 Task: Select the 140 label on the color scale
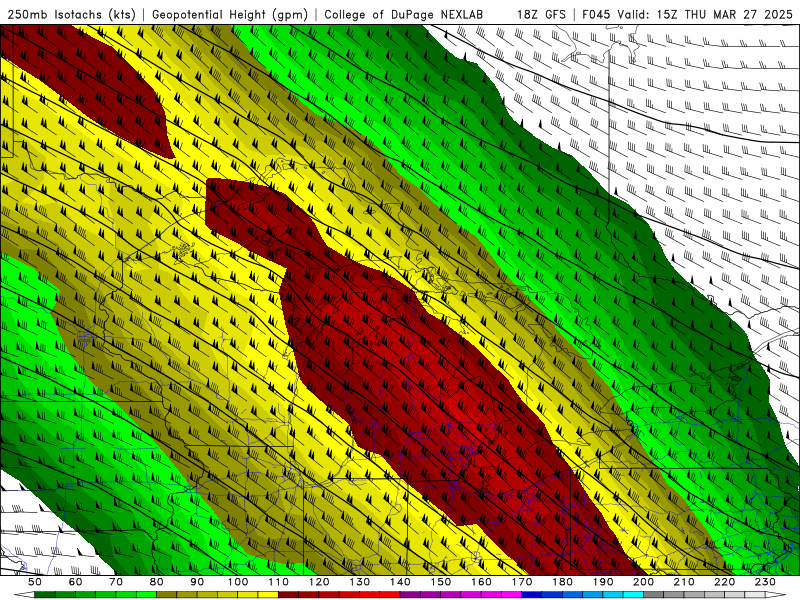400,582
